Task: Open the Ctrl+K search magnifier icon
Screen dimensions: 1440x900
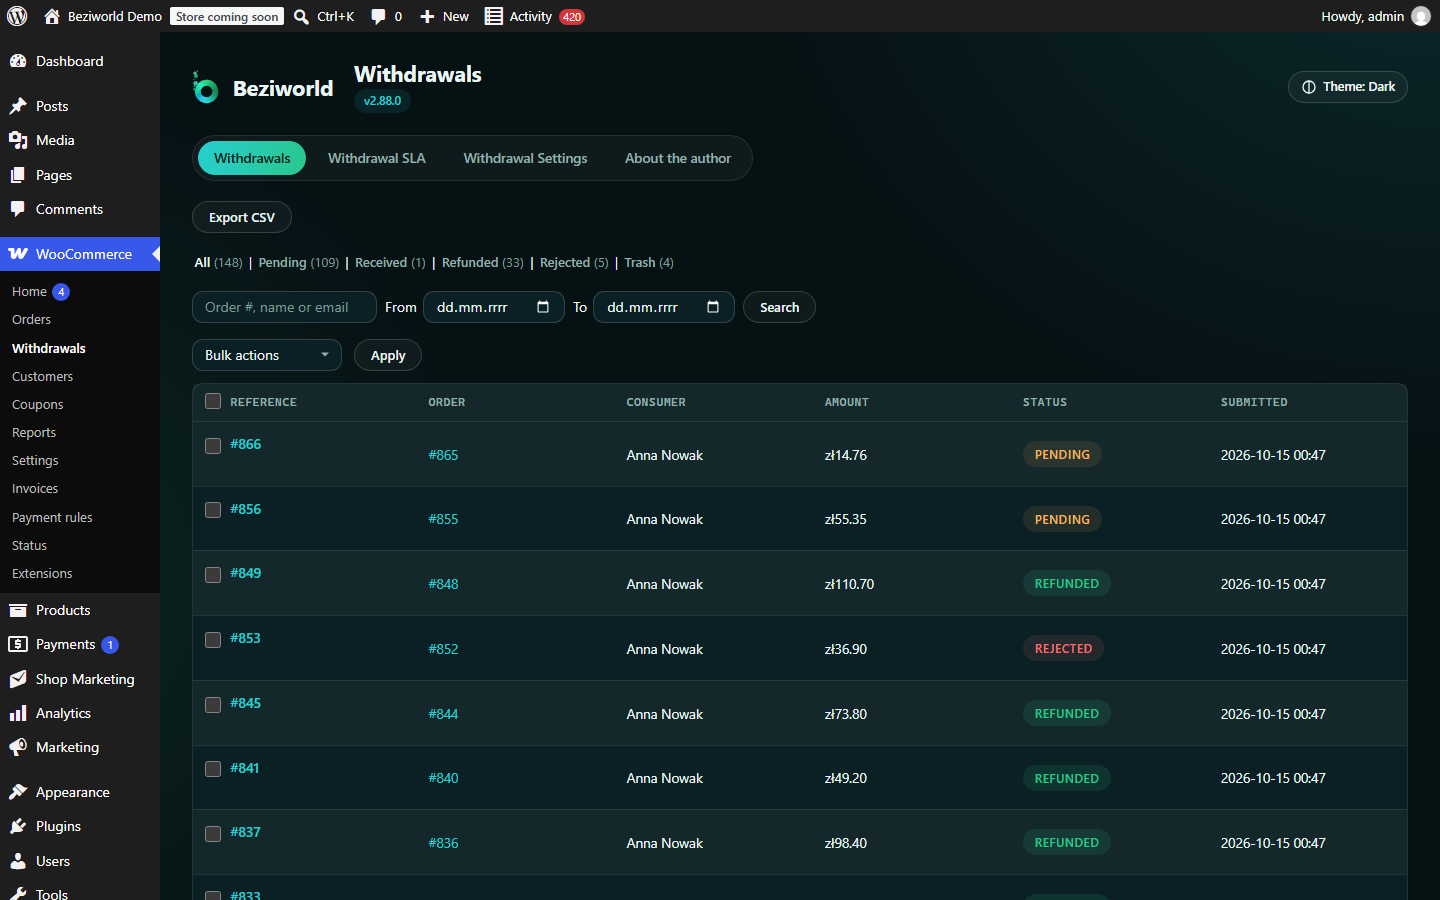Action: click(x=301, y=16)
